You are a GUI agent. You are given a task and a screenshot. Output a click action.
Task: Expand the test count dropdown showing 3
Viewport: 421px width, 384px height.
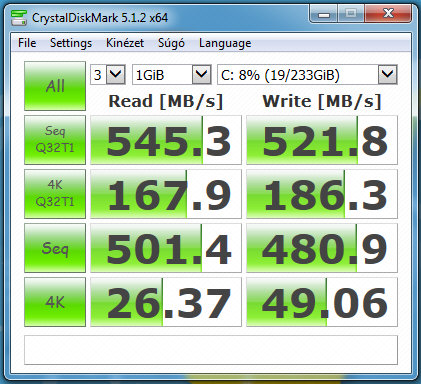click(x=116, y=74)
